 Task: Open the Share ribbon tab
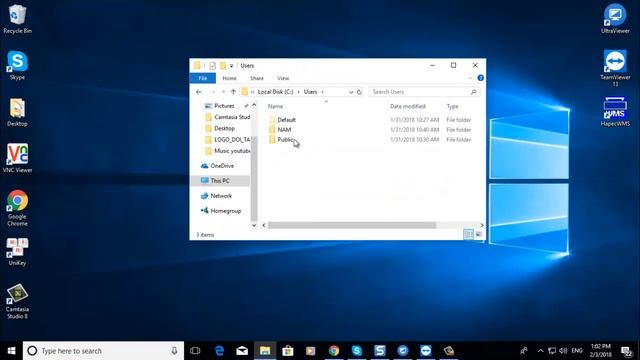(257, 78)
